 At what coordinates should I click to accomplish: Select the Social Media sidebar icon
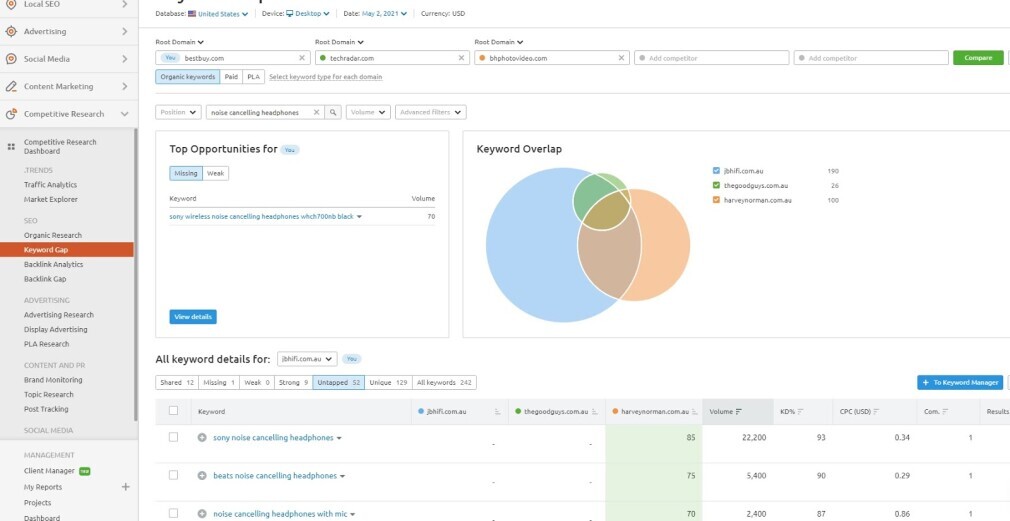(x=11, y=59)
